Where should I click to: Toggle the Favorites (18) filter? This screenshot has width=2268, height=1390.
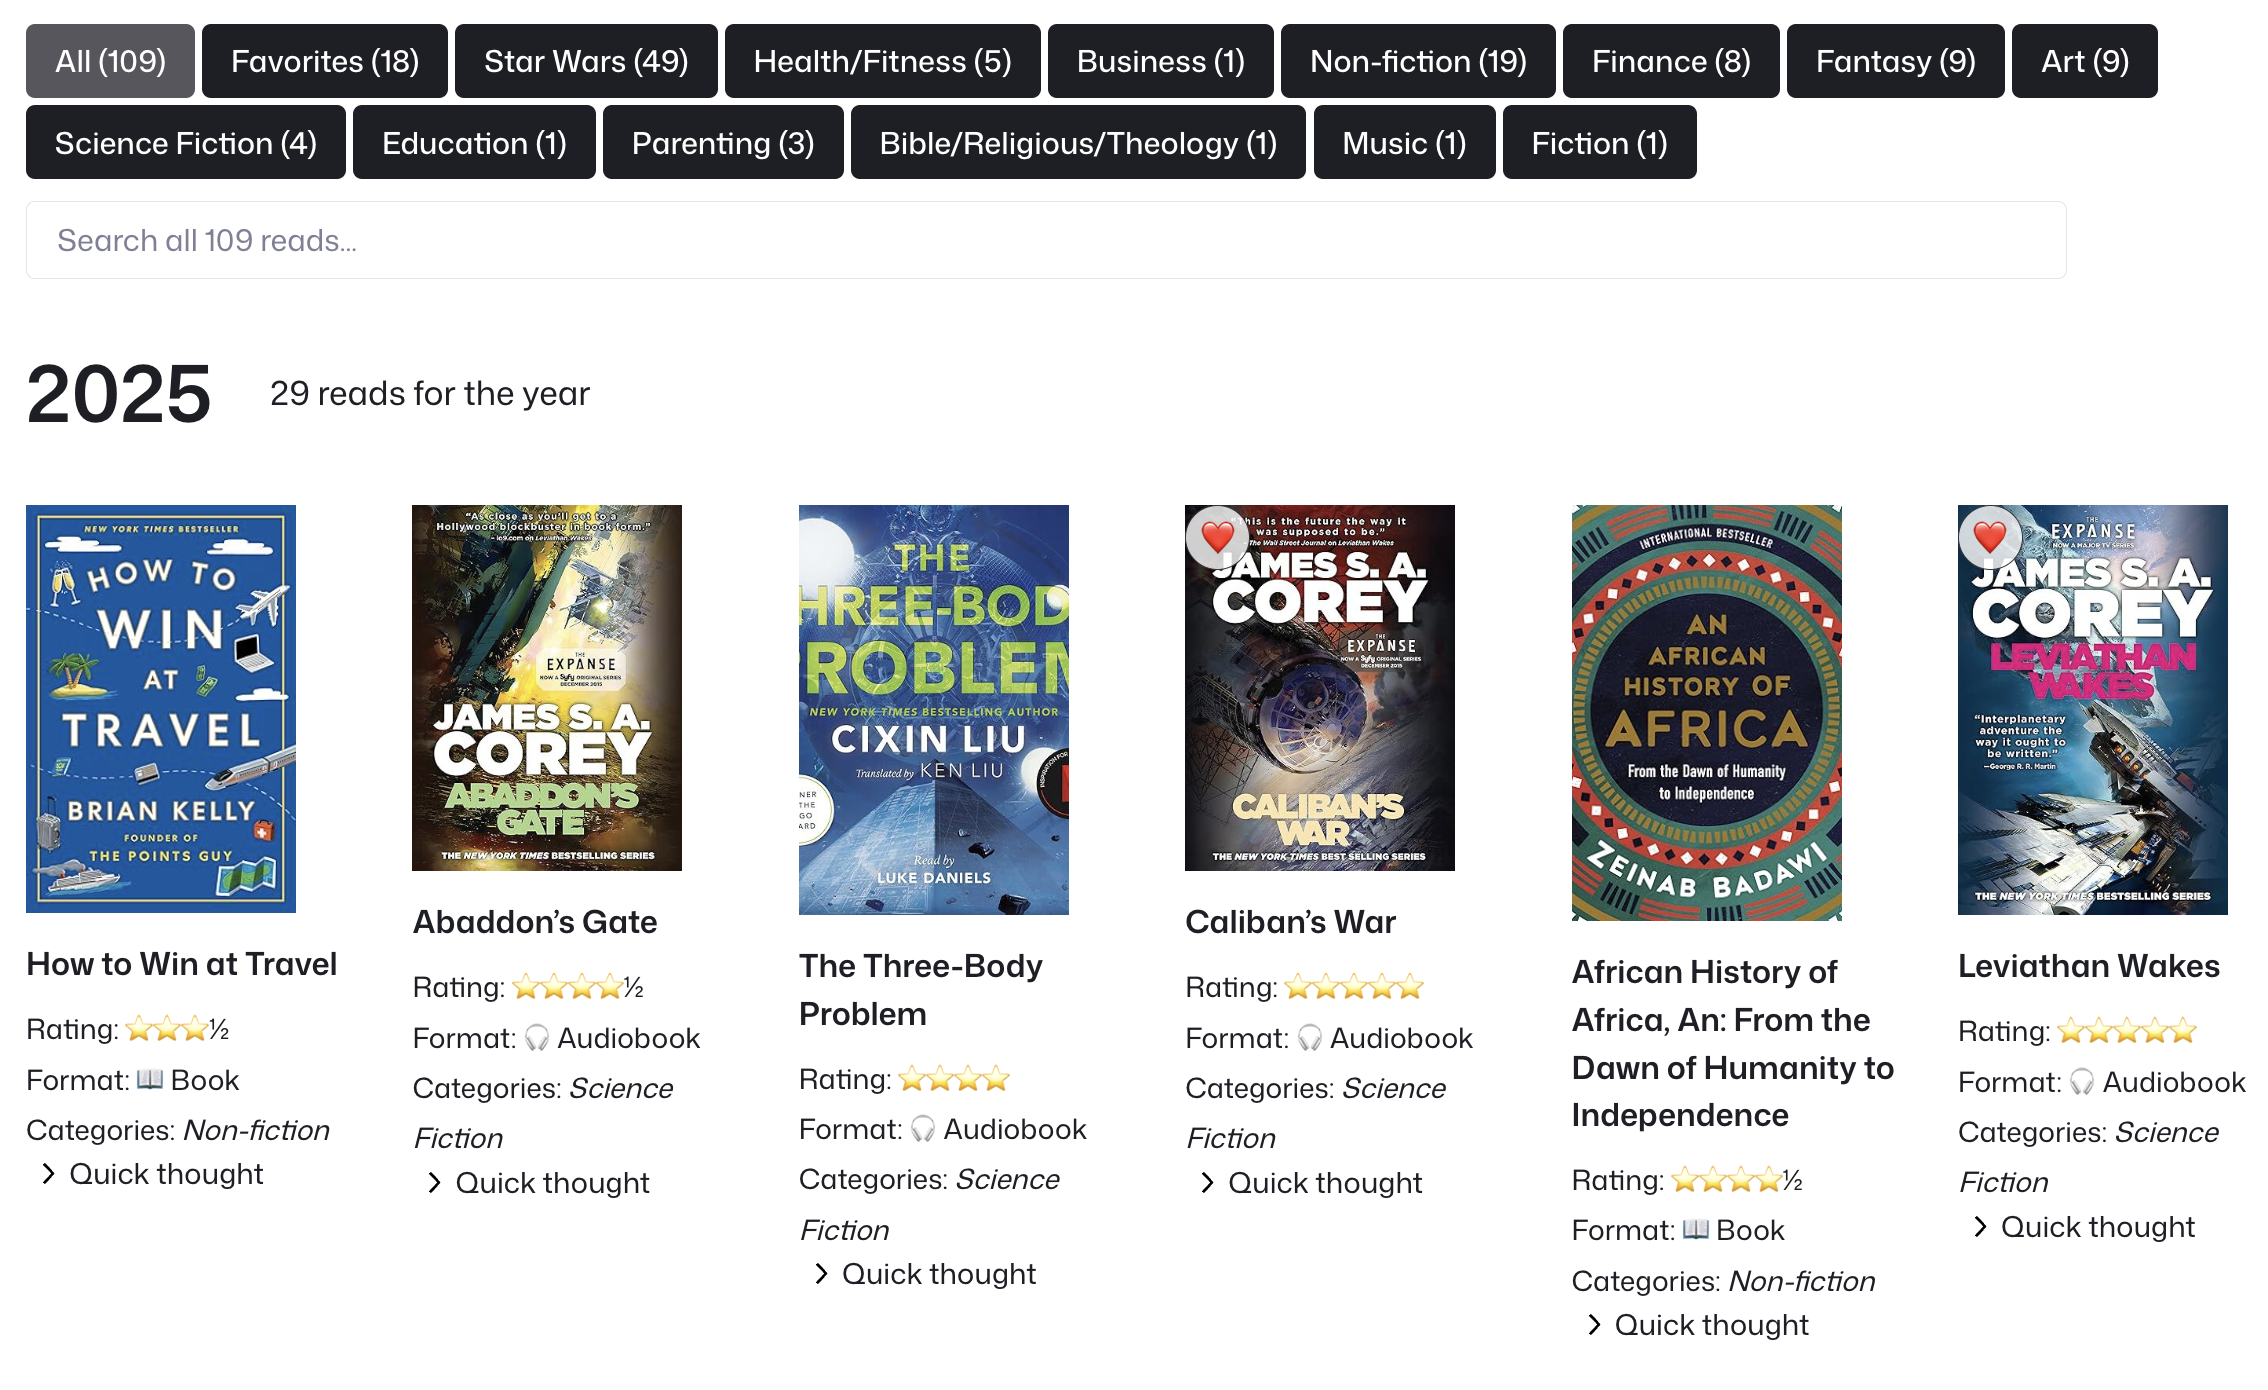pos(324,61)
